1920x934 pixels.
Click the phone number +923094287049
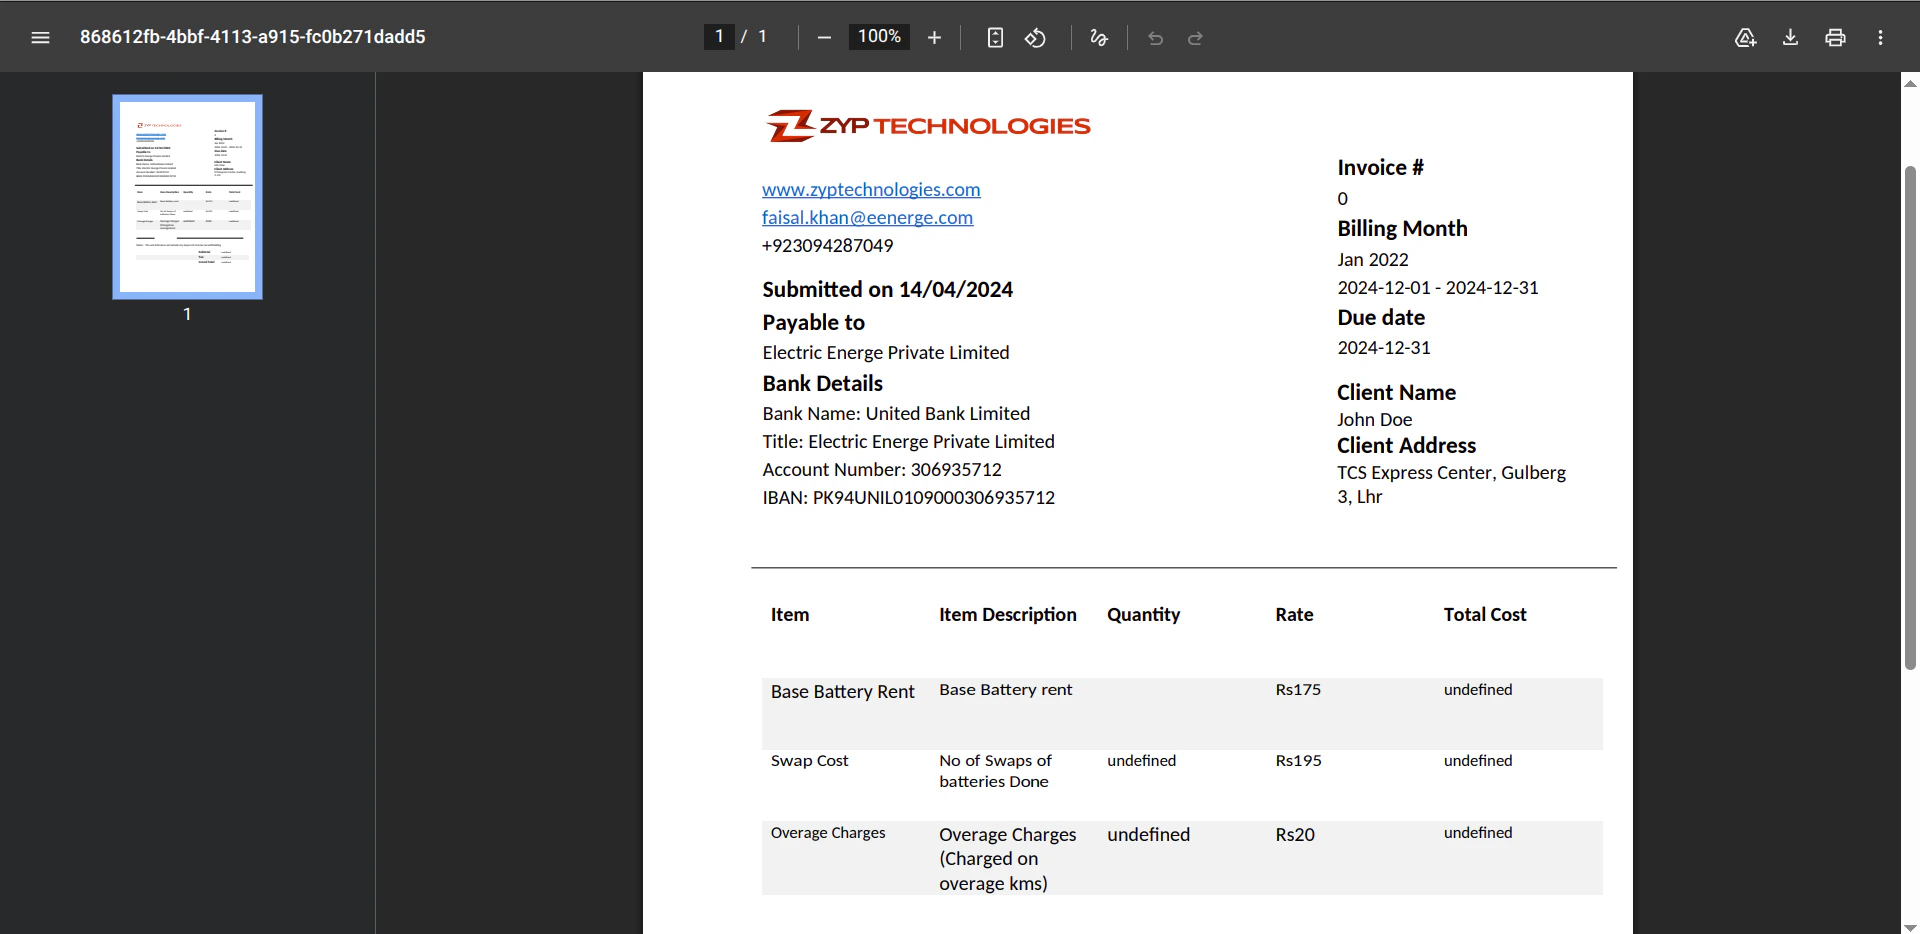827,245
